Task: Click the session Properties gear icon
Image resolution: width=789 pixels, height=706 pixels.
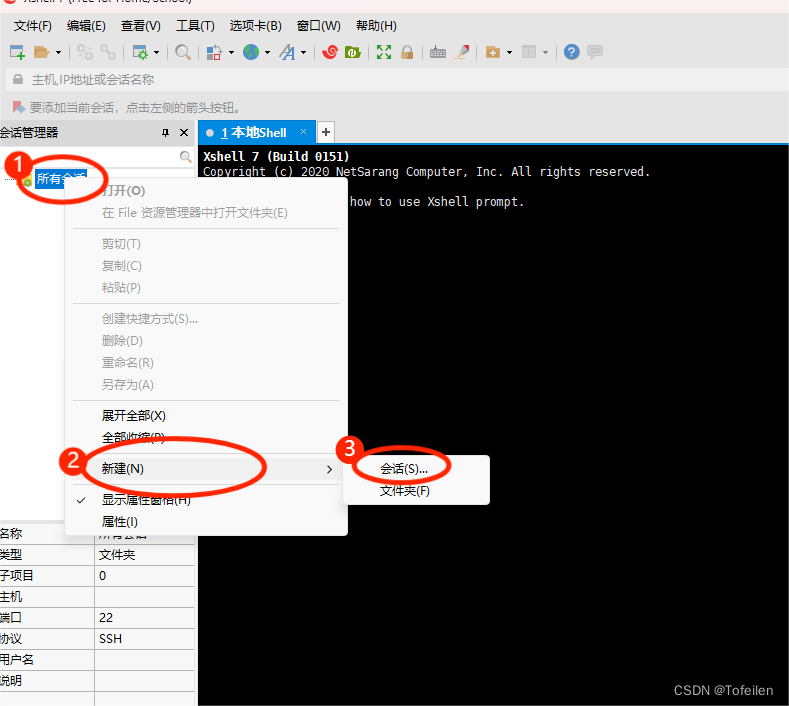Action: 139,52
